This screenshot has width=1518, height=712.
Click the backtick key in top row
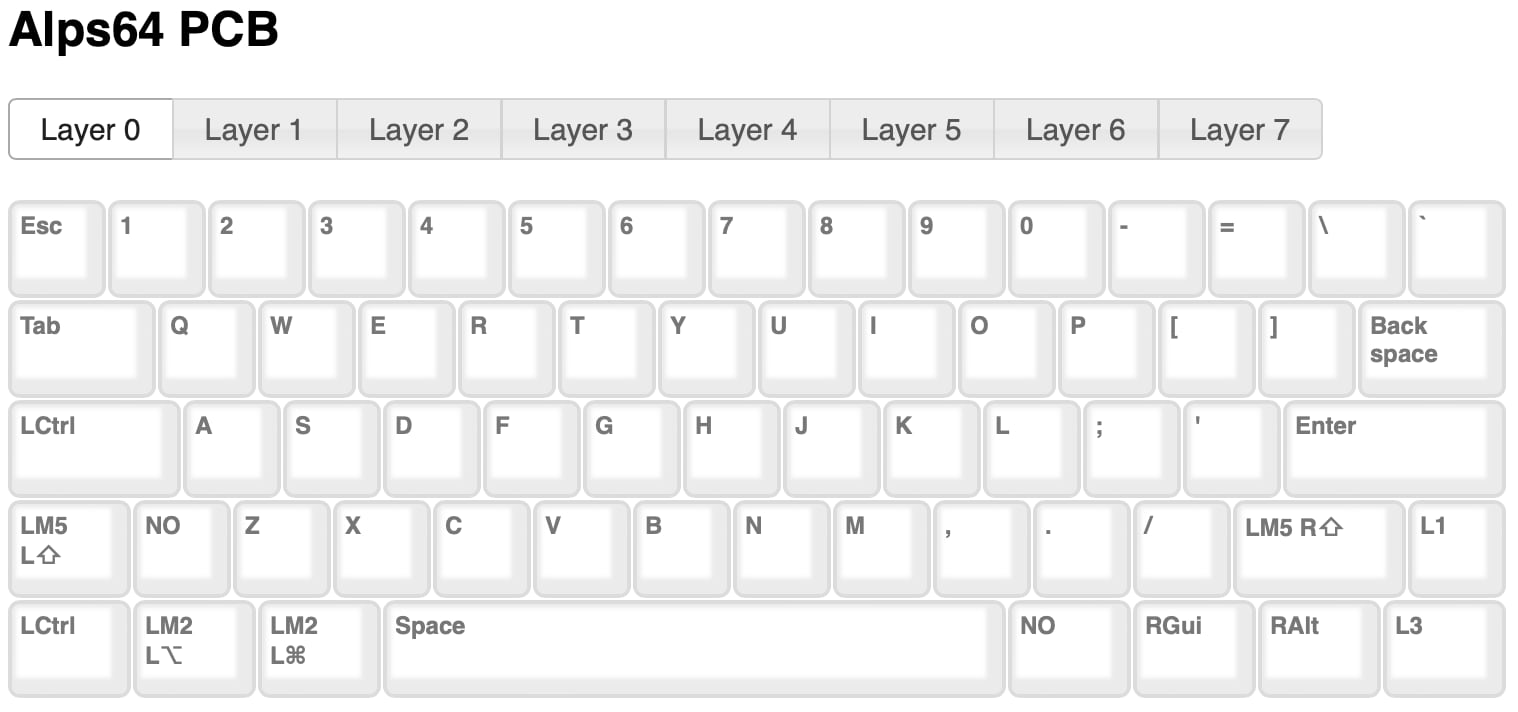coord(1456,248)
